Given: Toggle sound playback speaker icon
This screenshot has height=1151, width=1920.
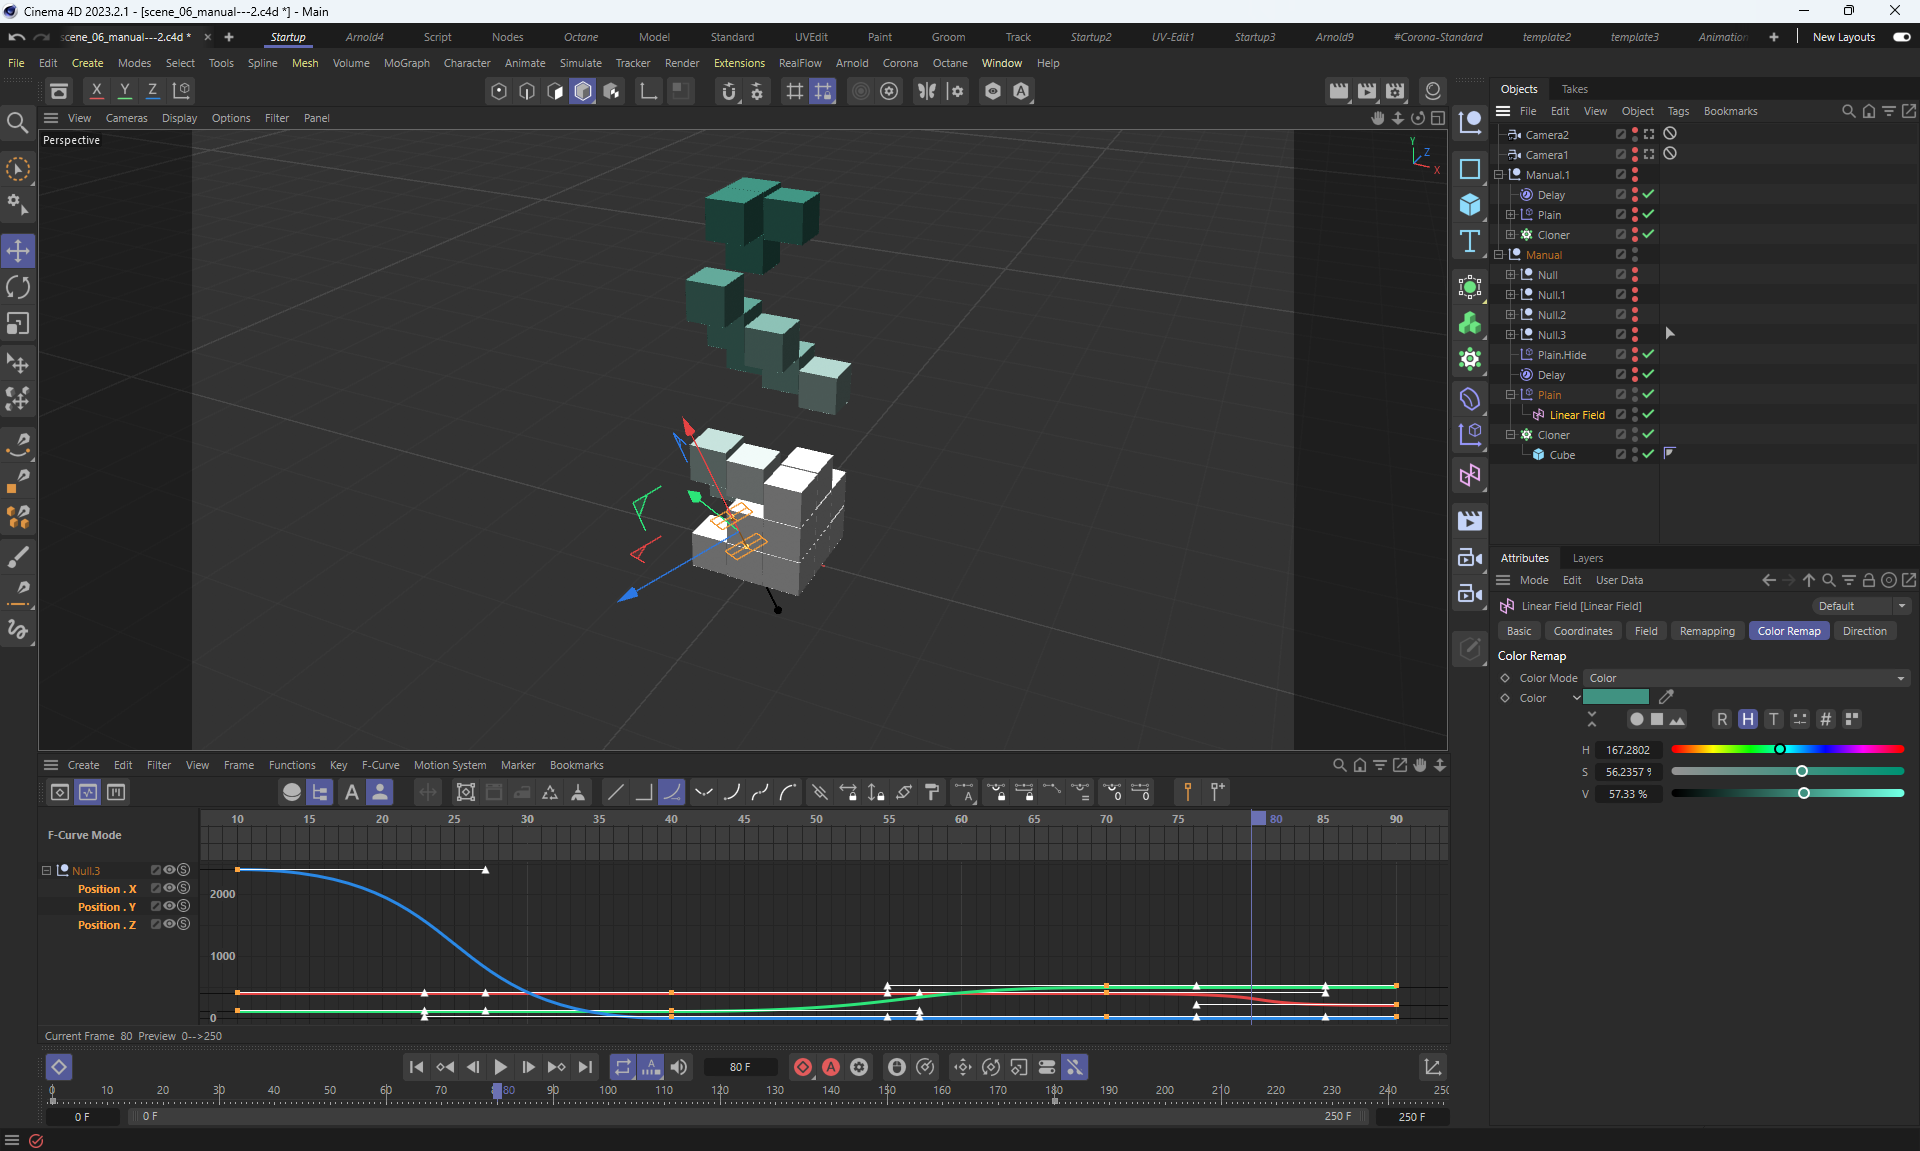Looking at the screenshot, I should 679,1067.
